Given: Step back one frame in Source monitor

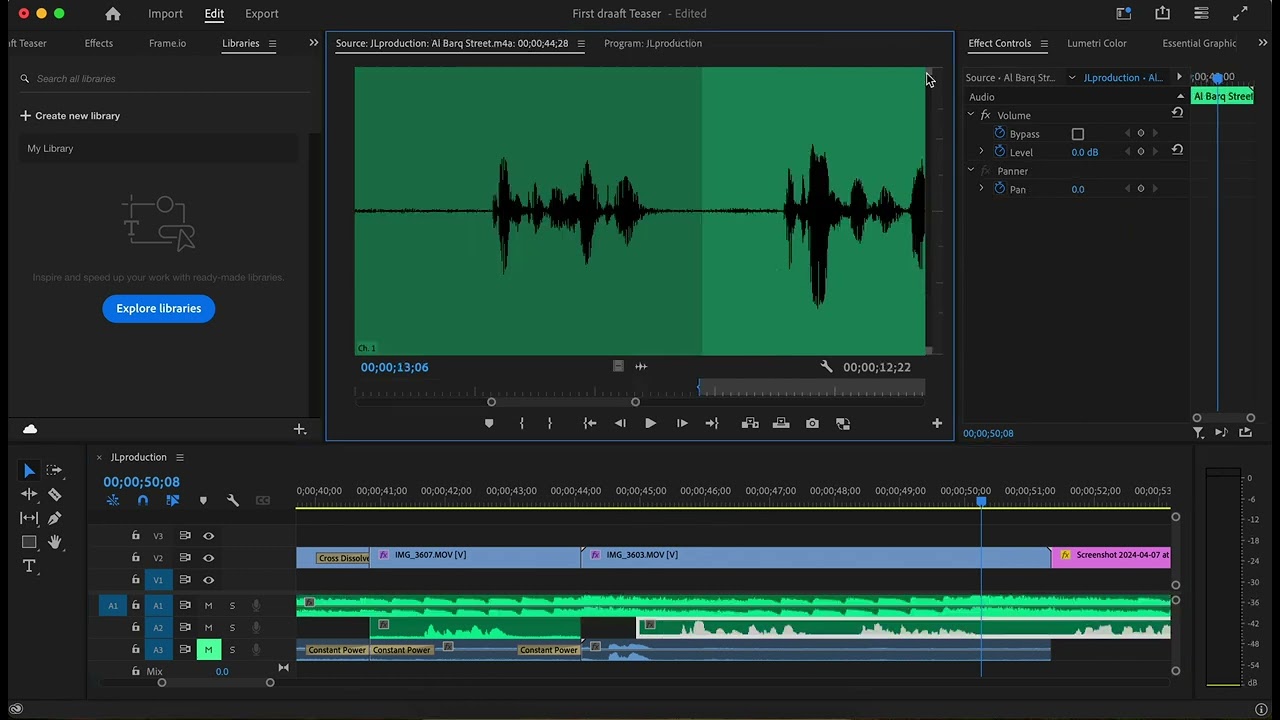Looking at the screenshot, I should [620, 424].
